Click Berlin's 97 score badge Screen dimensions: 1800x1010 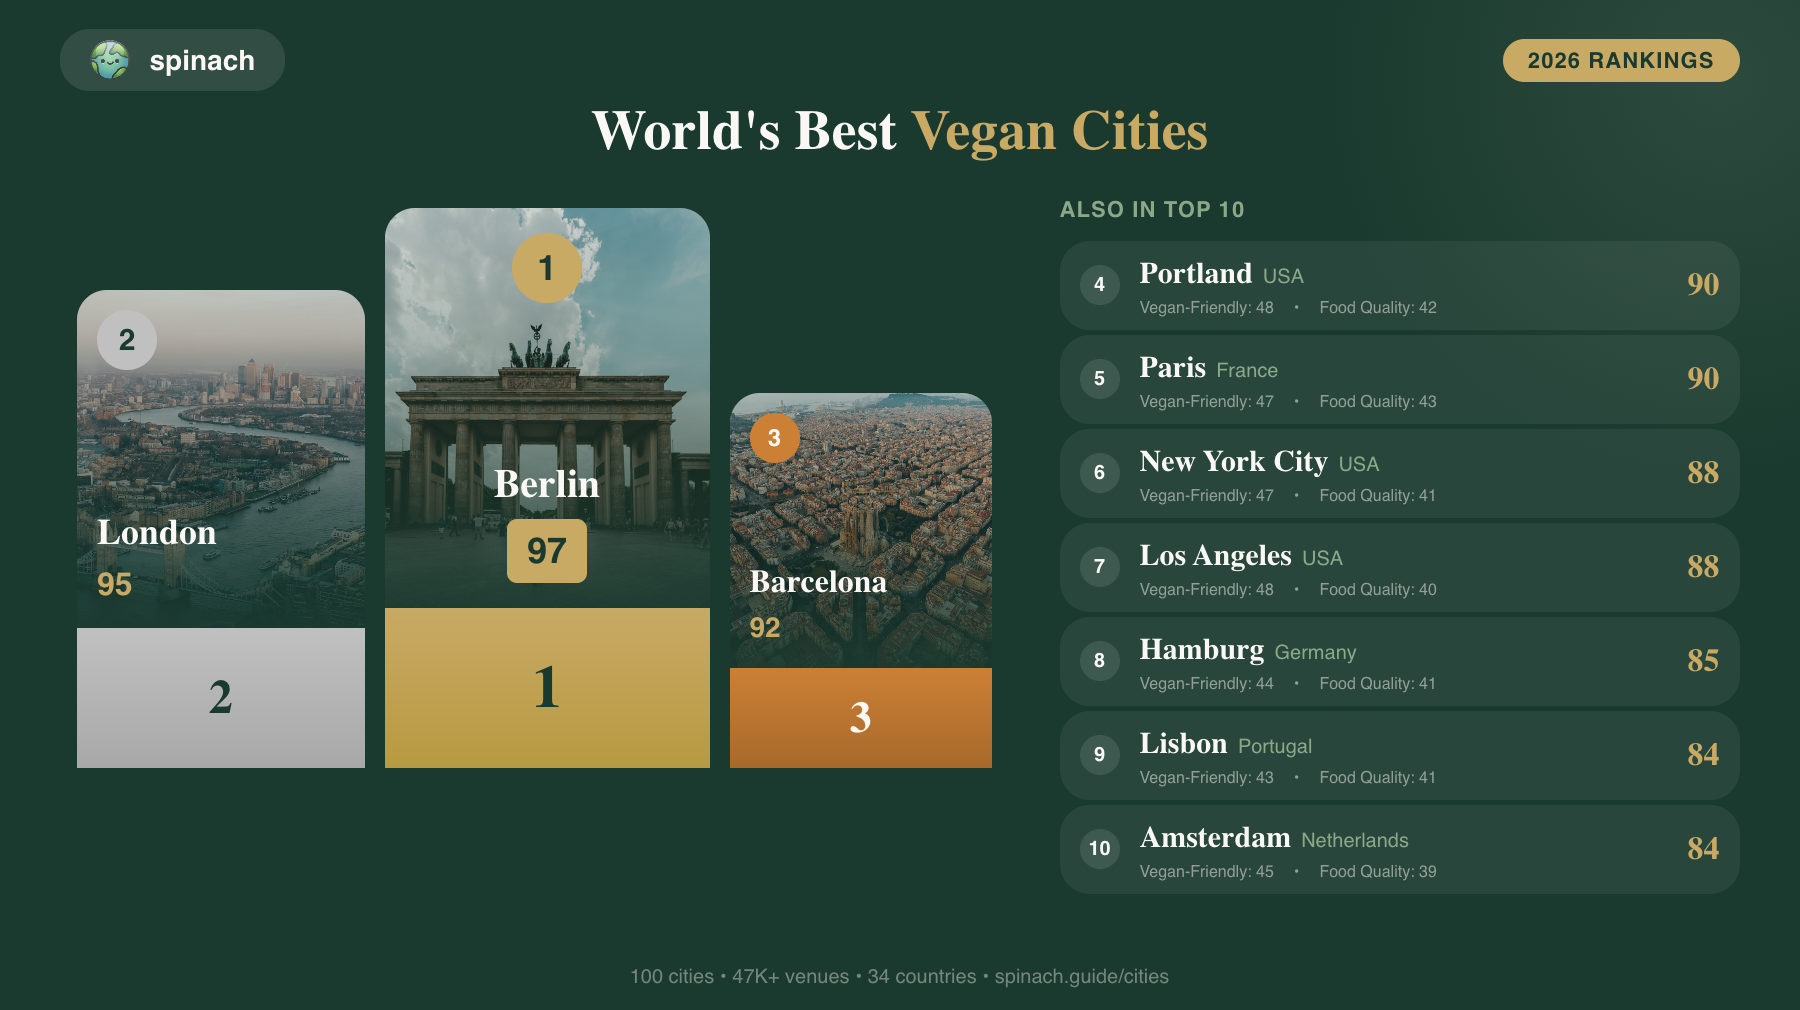(546, 551)
